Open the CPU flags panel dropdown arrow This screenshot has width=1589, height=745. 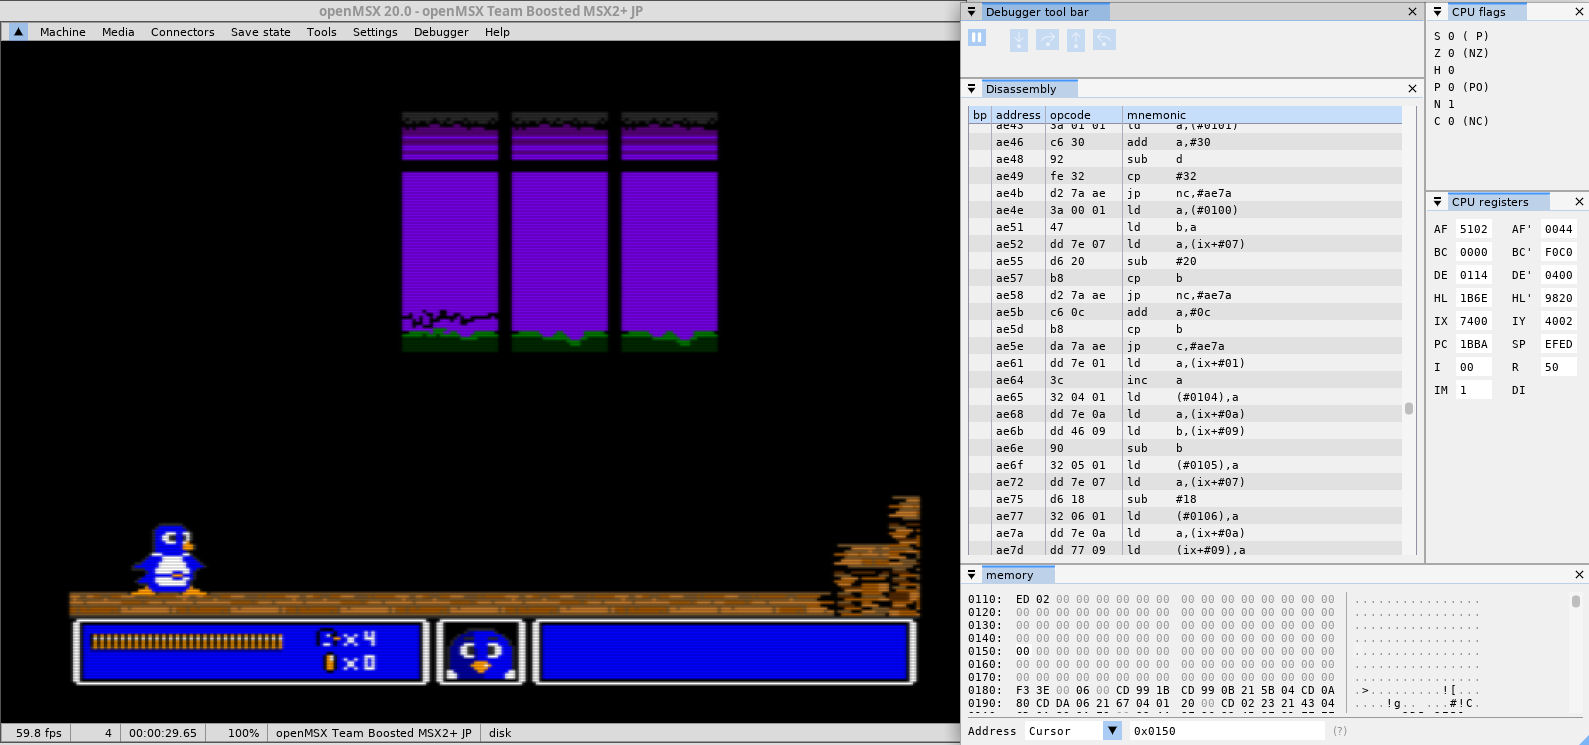click(1437, 12)
